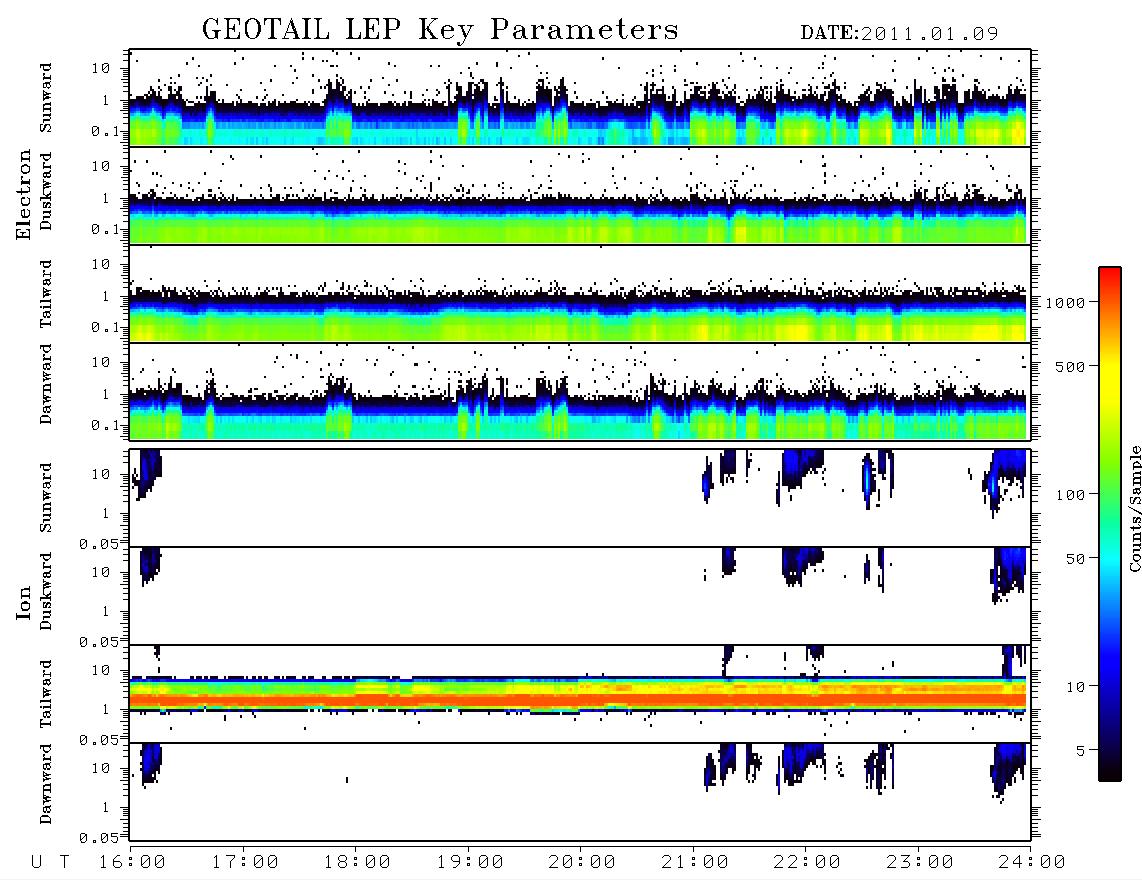Click the rainbow Counts/Sample color scale bar
Viewport: 1142px width, 880px height.
[x=1110, y=525]
